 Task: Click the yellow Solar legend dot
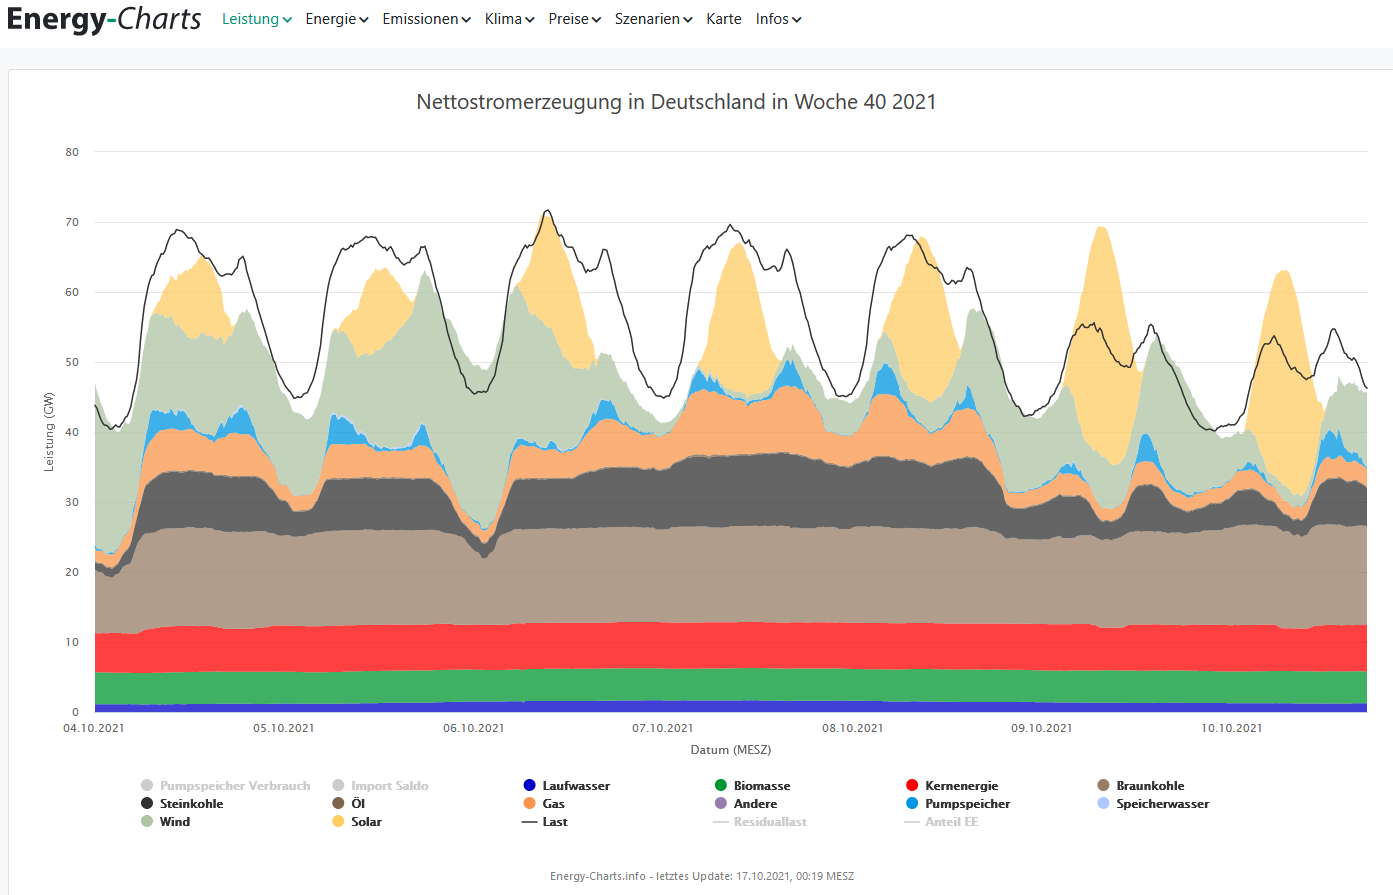click(x=338, y=822)
